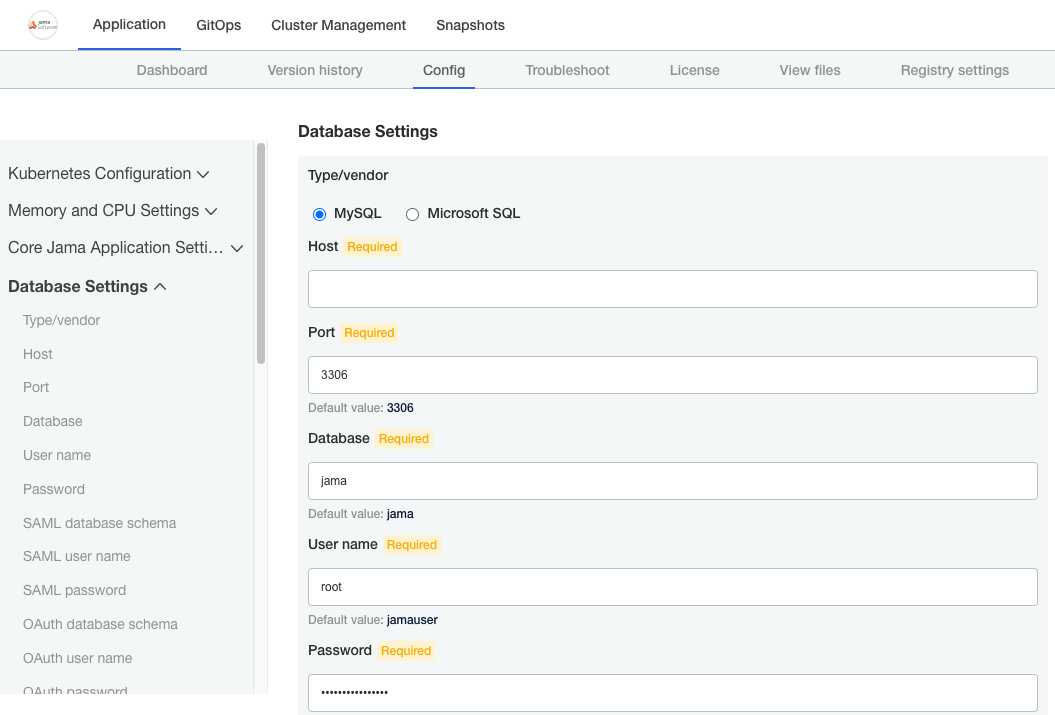Image resolution: width=1055 pixels, height=715 pixels.
Task: Open the Troubleshoot sub-tab
Action: pos(567,70)
